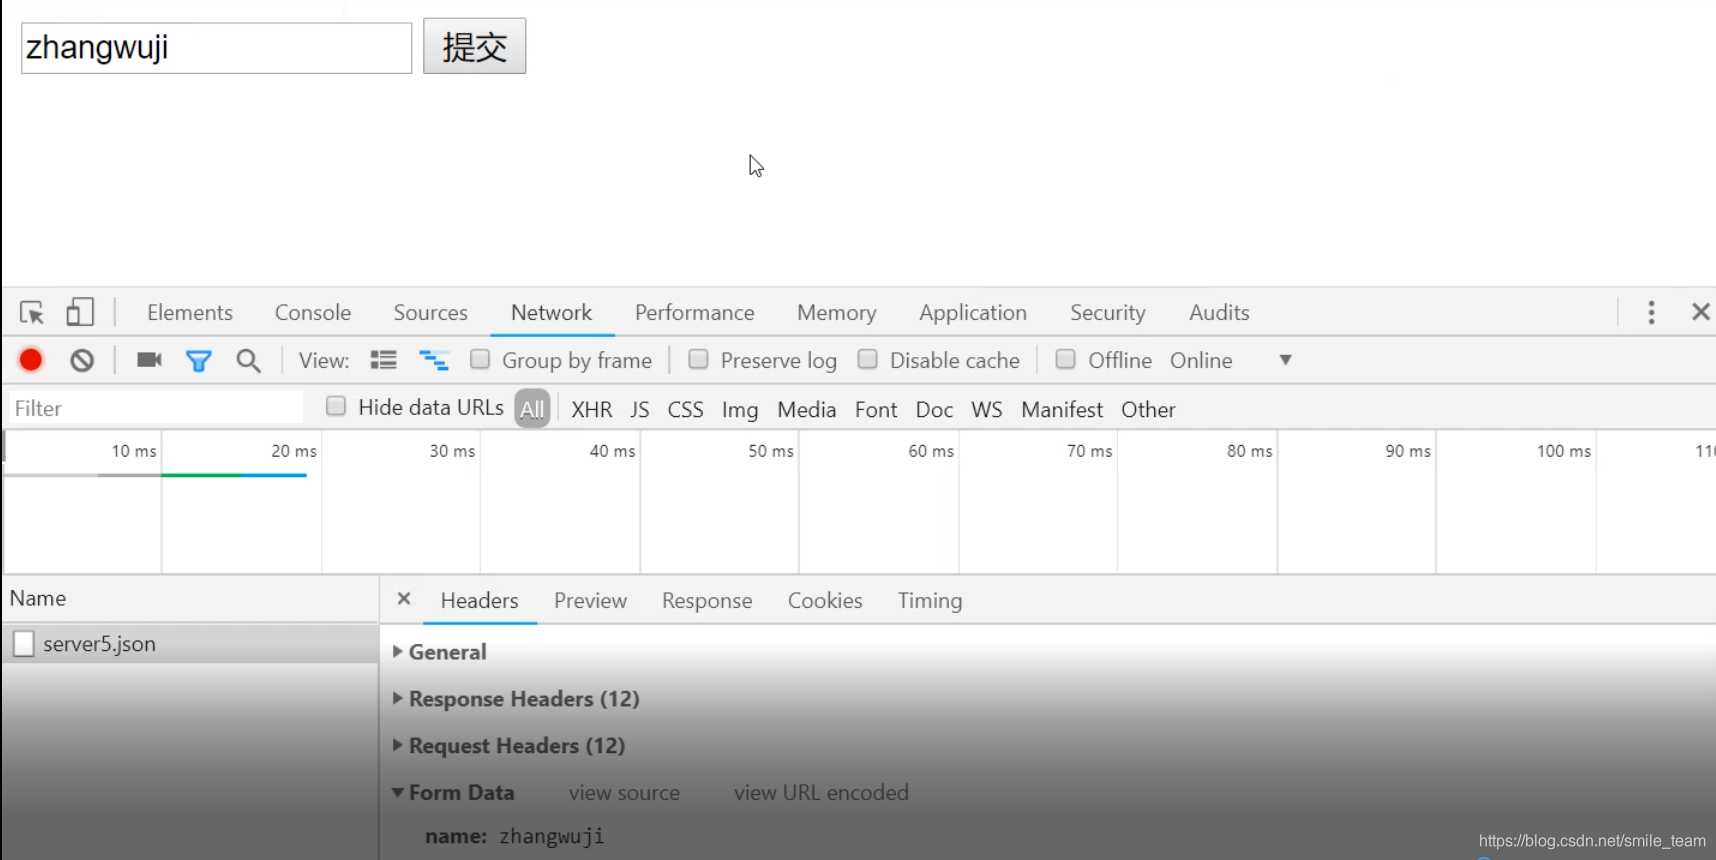
Task: Clear the network log with the clear icon
Action: [x=82, y=360]
